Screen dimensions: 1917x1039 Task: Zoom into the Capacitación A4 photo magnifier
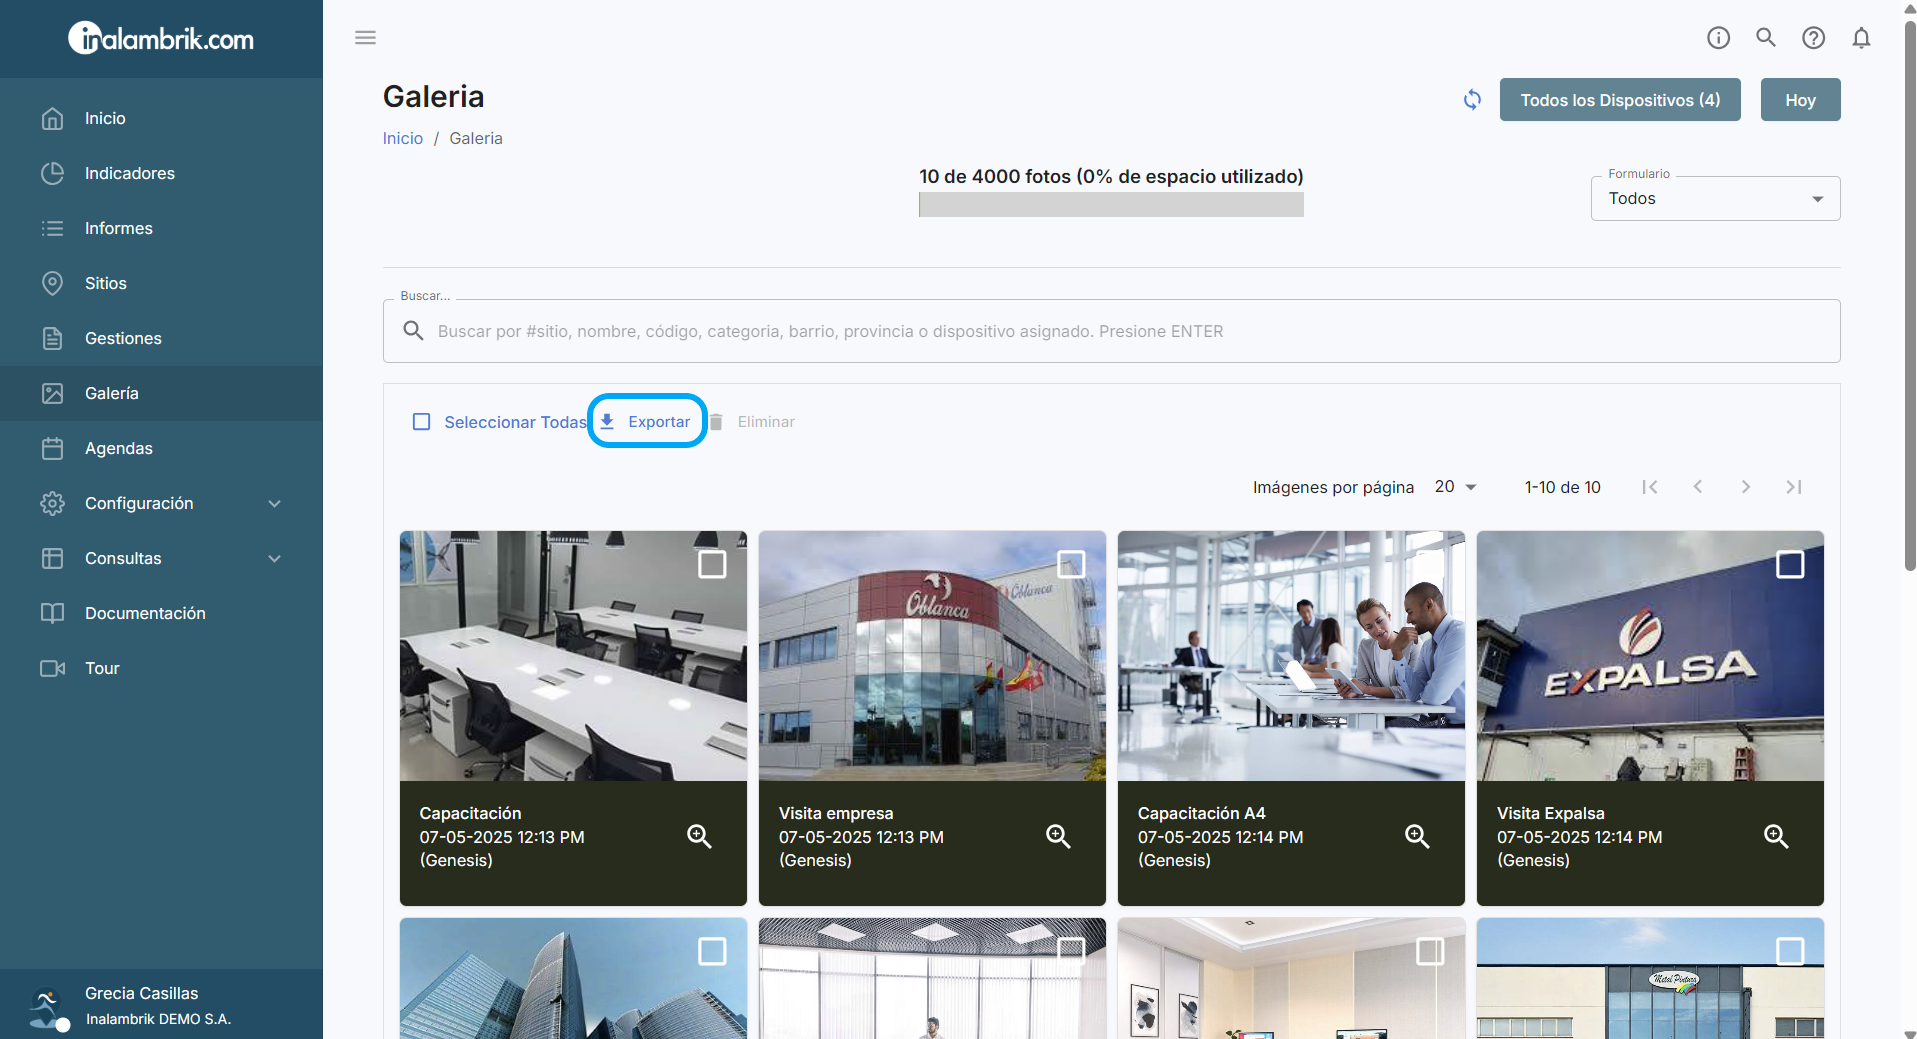point(1417,836)
